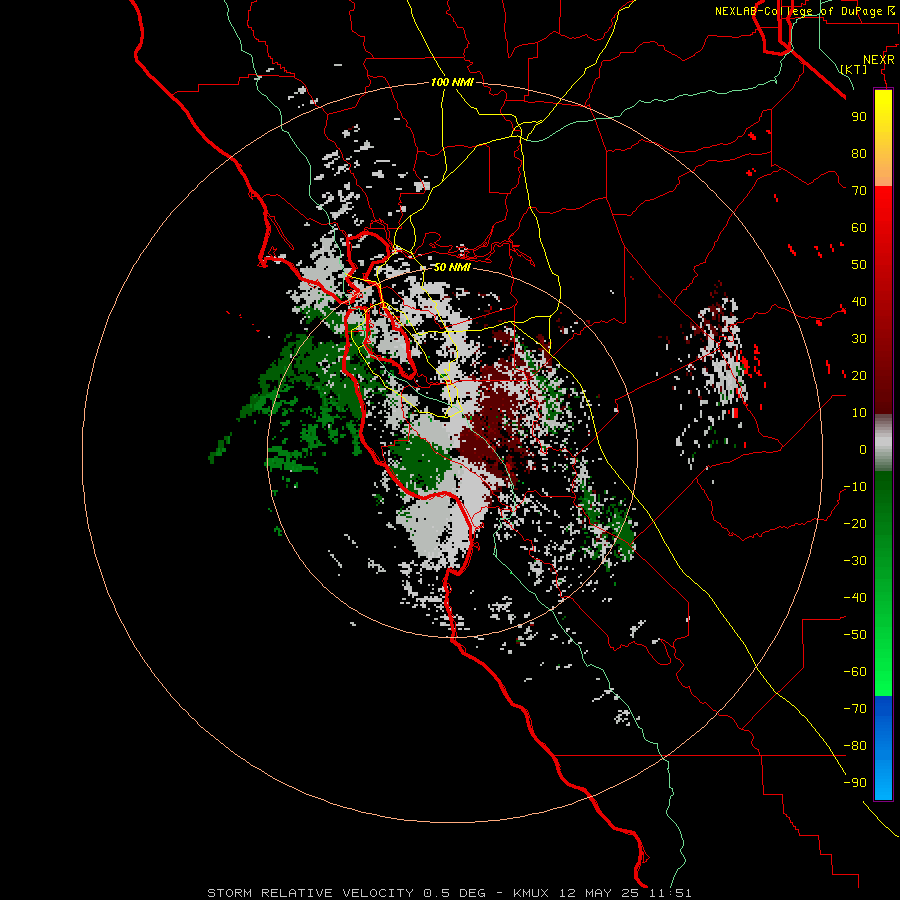Click the -80 value on the velocity scale
Image resolution: width=900 pixels, height=900 pixels.
(855, 746)
